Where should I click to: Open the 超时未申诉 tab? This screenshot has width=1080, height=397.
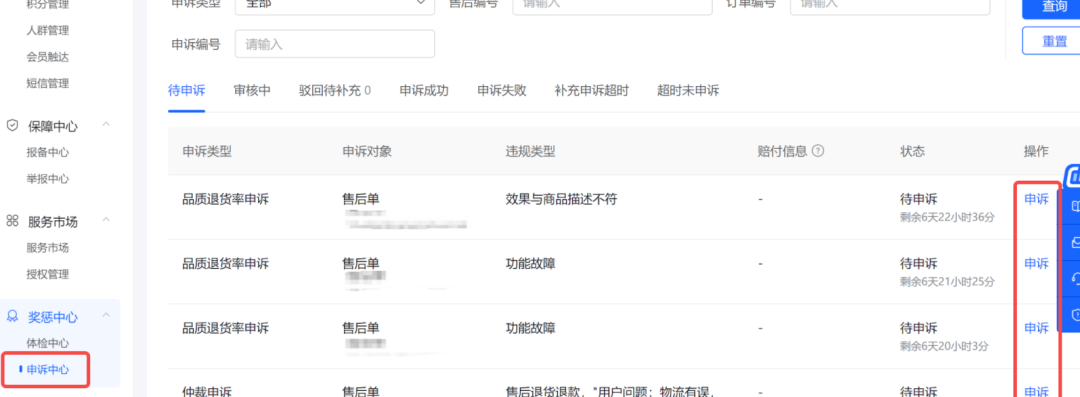[688, 90]
